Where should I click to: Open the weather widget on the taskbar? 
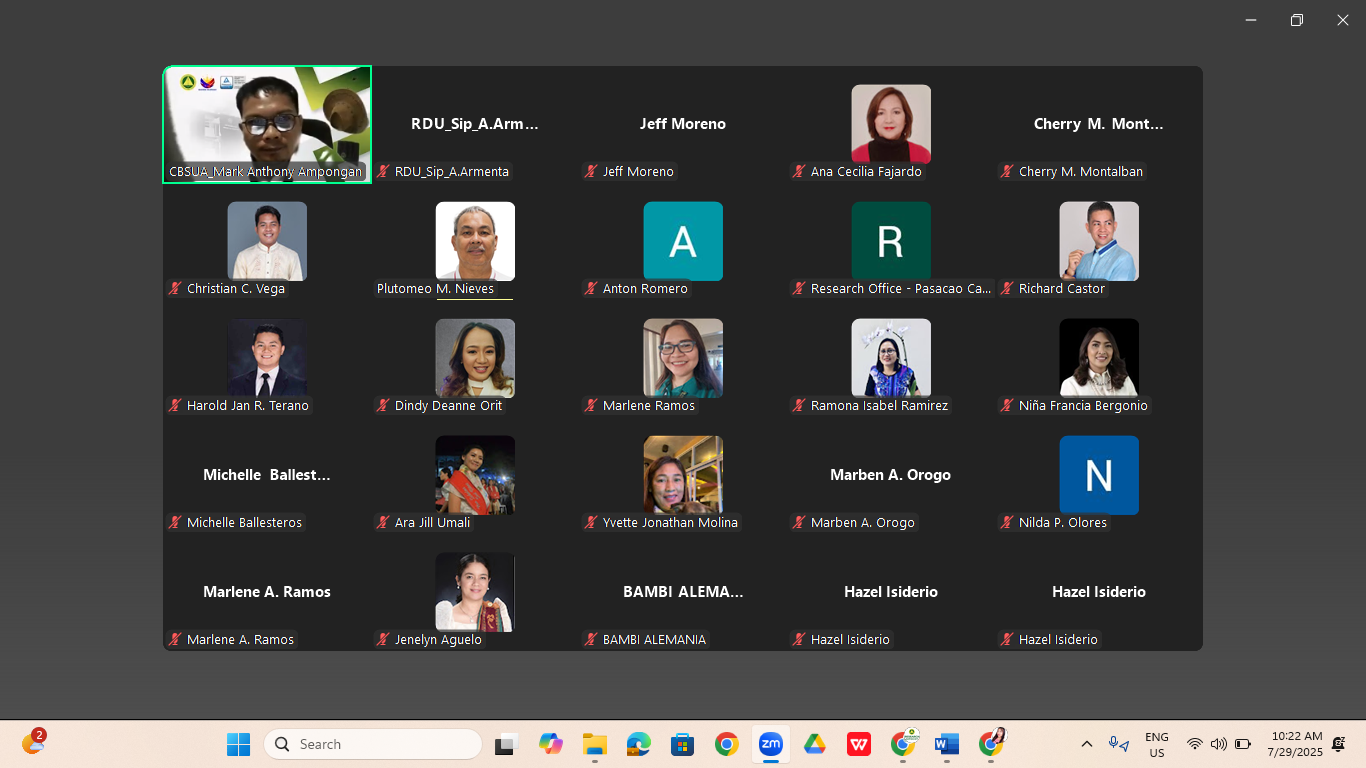pos(34,743)
